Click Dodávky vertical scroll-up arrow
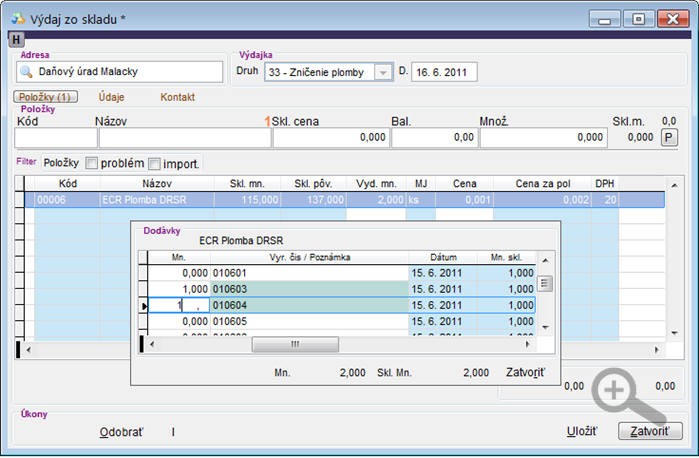 coord(545,260)
